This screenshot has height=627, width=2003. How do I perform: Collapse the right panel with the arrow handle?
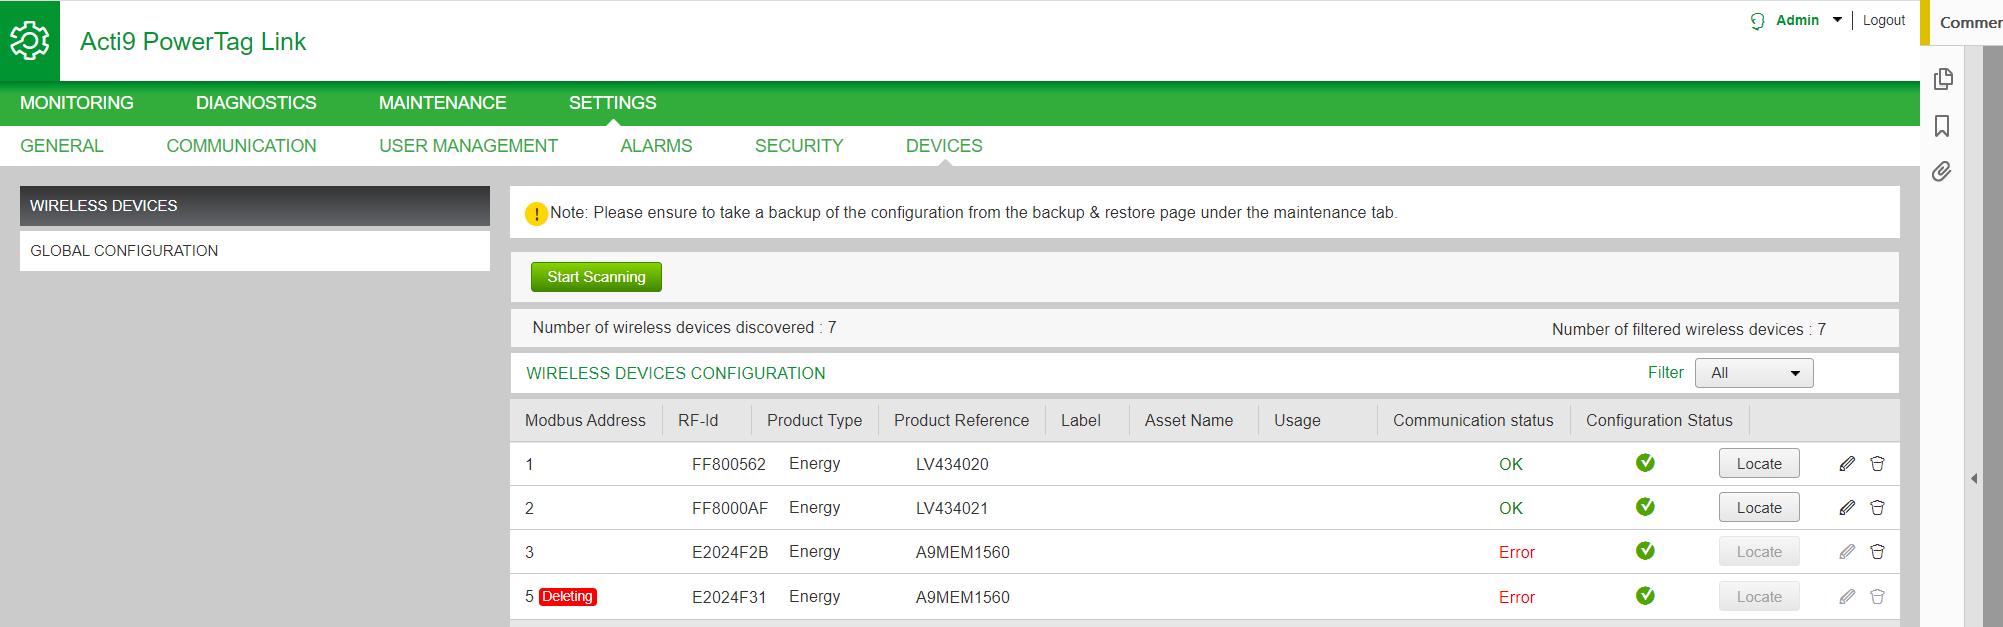pyautogui.click(x=1974, y=478)
